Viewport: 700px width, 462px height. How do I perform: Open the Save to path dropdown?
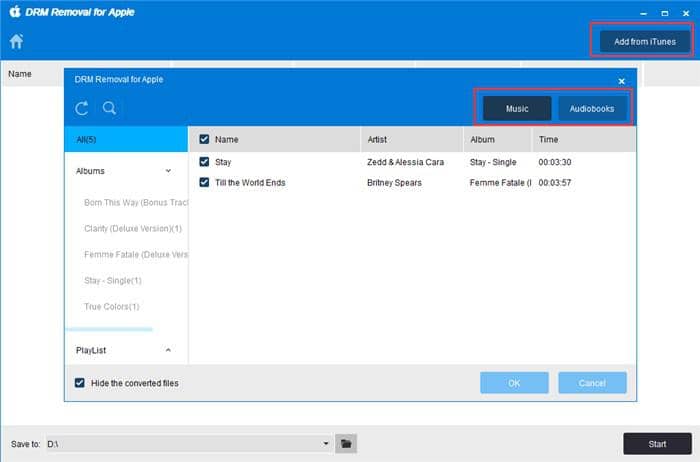click(x=326, y=444)
